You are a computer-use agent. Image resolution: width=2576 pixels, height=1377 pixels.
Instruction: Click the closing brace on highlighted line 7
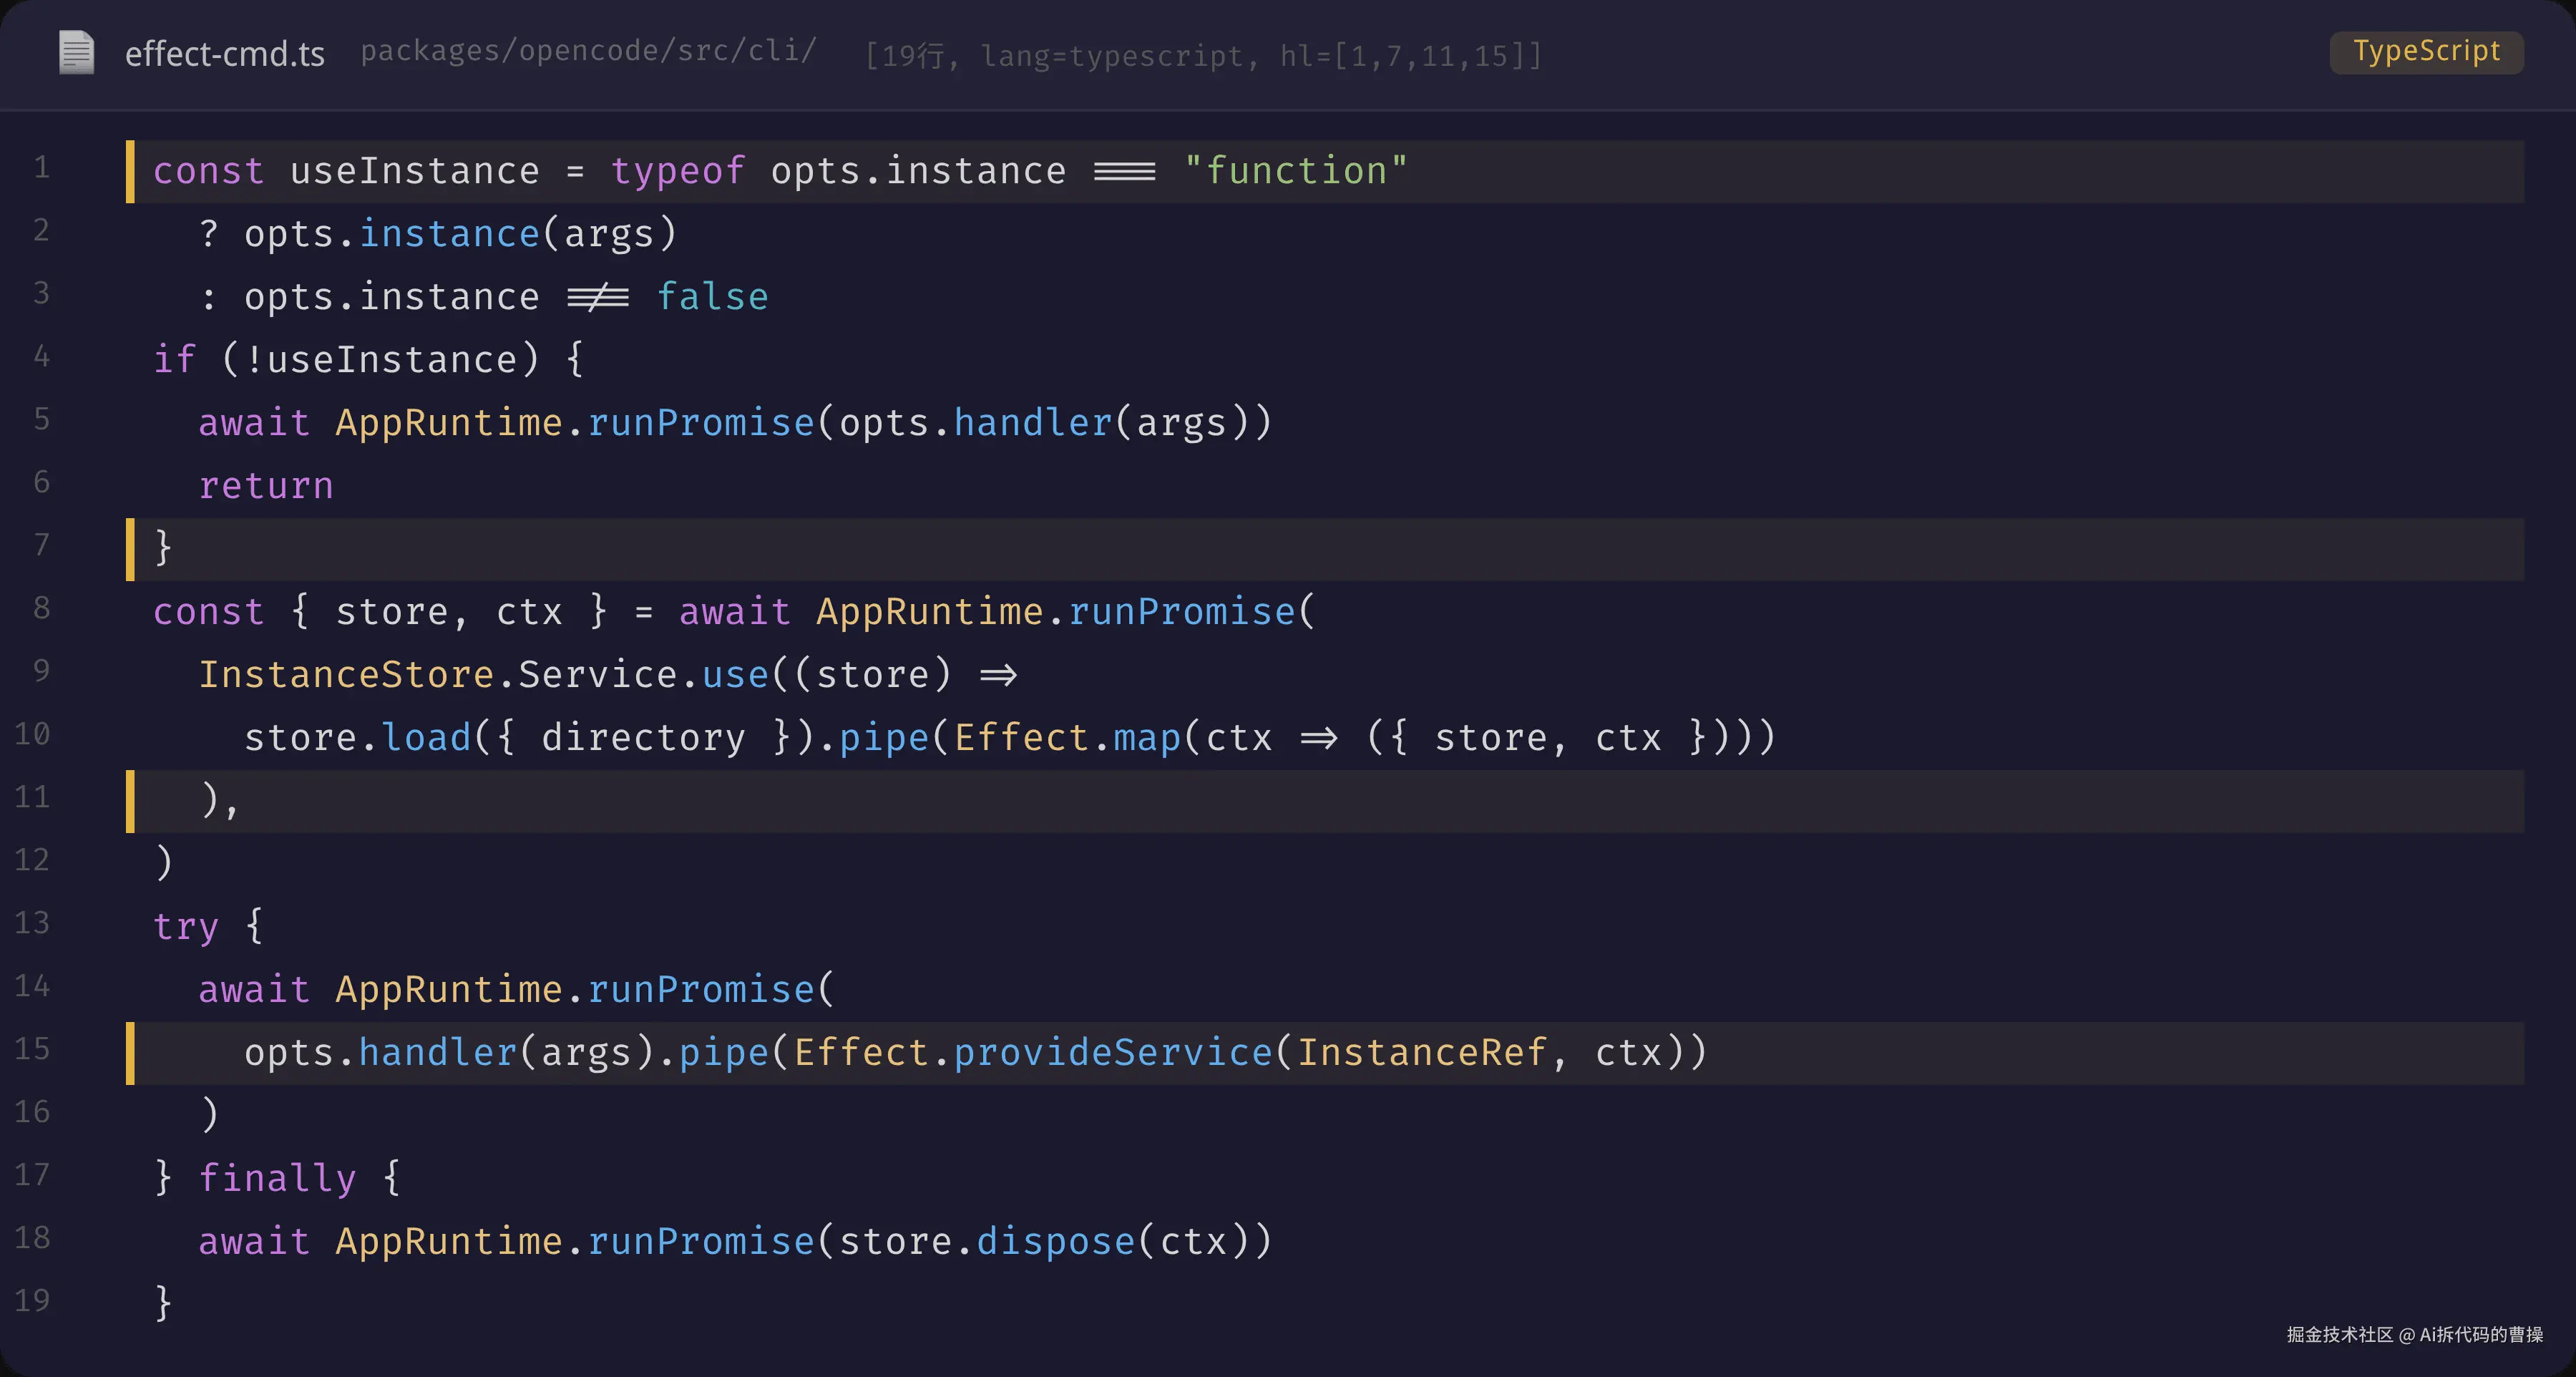pos(163,549)
